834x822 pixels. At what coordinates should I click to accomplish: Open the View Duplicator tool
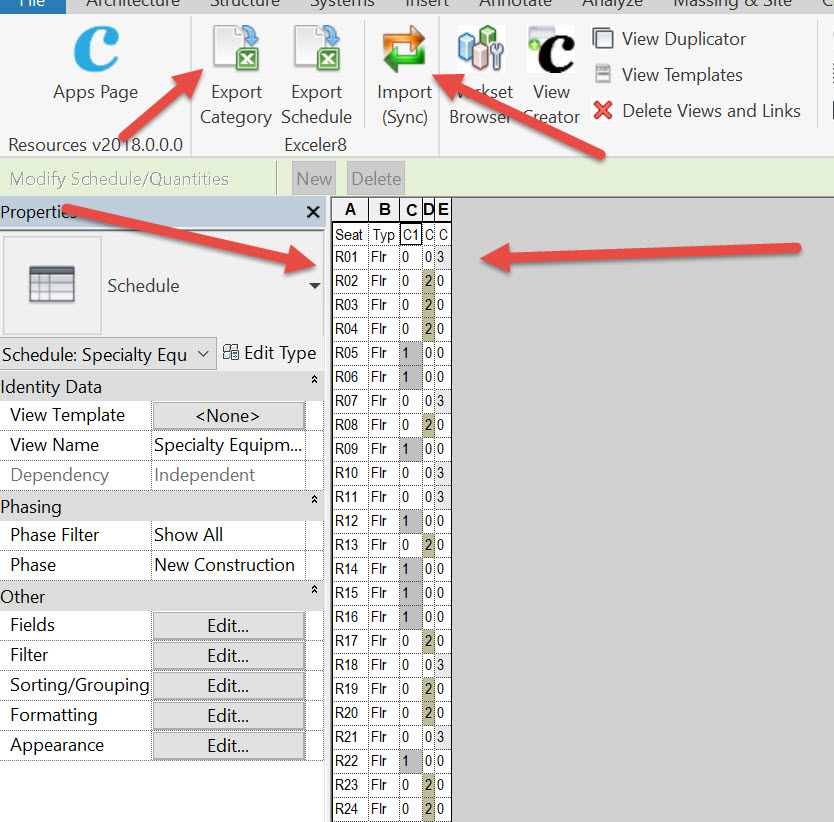(671, 39)
